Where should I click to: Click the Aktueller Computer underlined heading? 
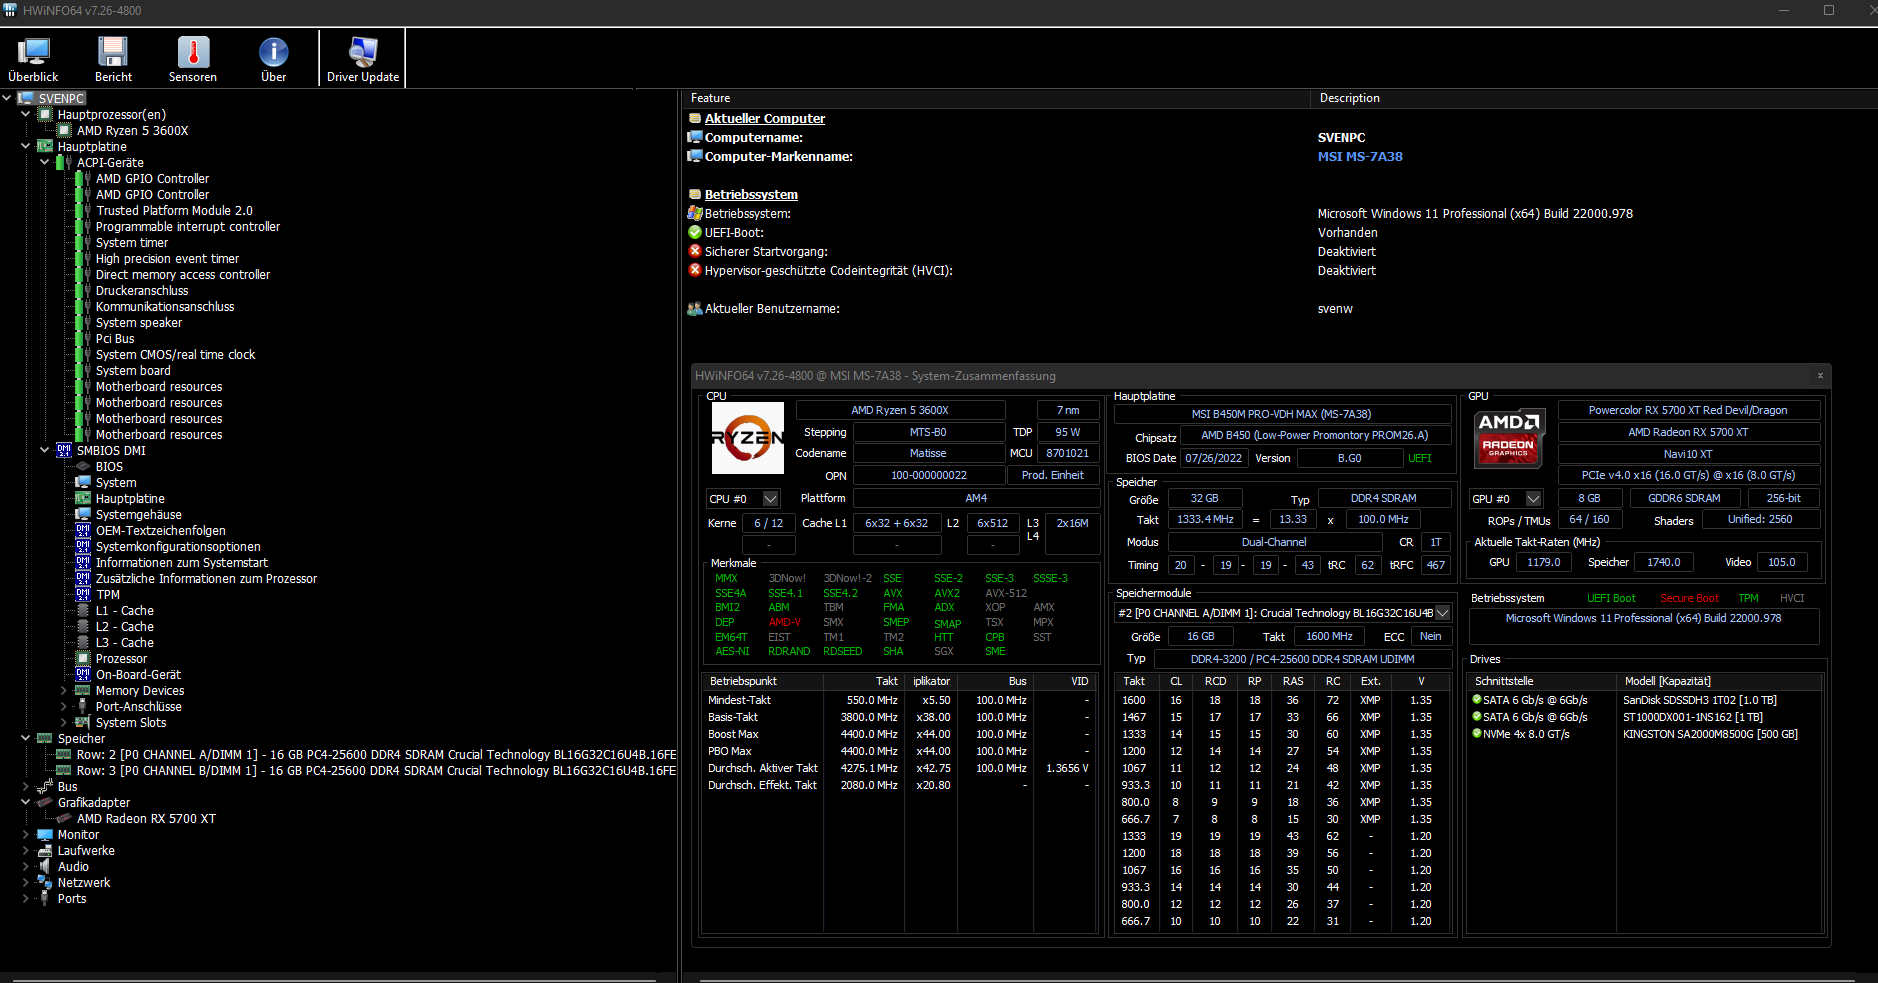click(x=765, y=118)
